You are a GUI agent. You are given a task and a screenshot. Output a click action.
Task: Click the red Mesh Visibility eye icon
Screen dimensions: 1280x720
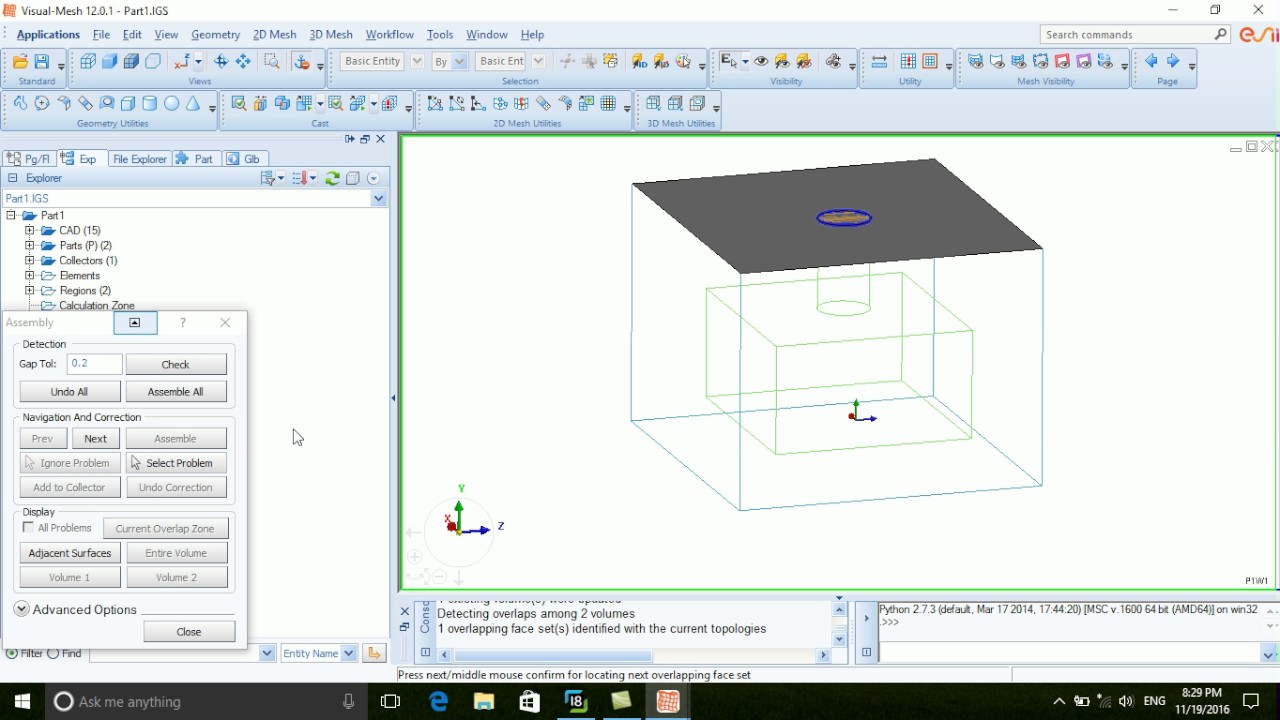coord(1062,62)
